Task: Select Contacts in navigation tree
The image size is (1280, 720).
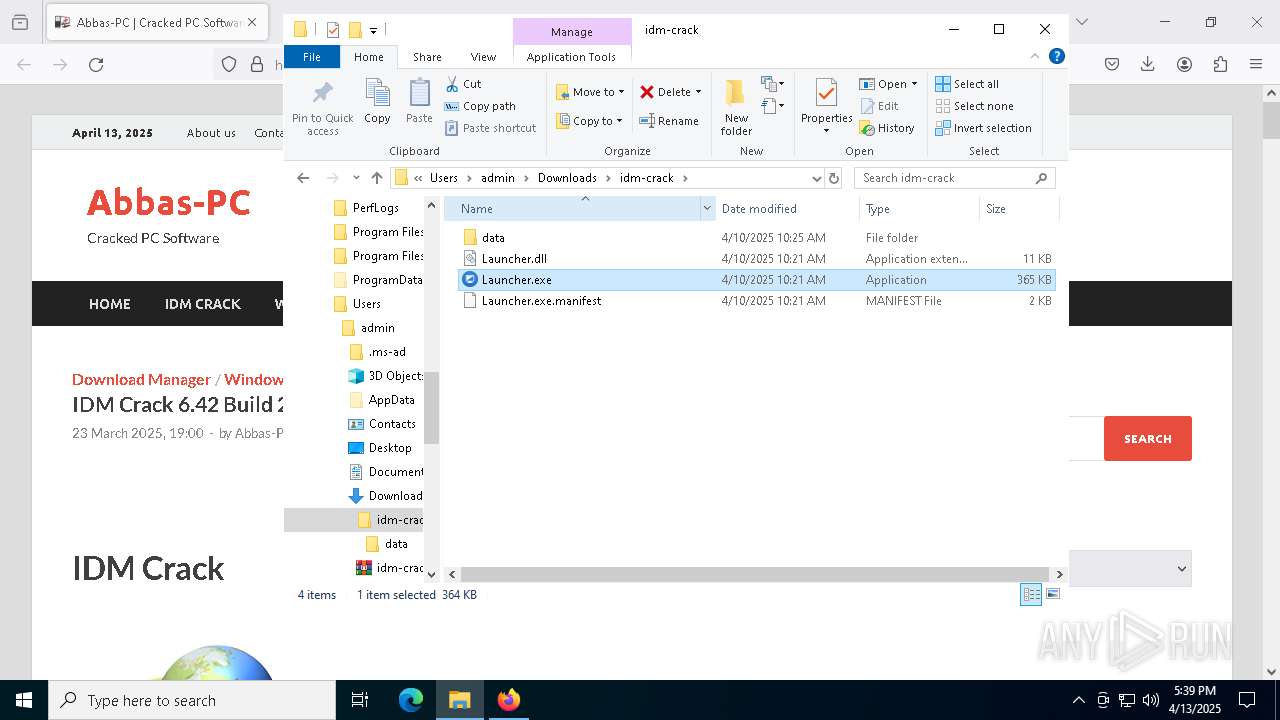Action: (392, 424)
